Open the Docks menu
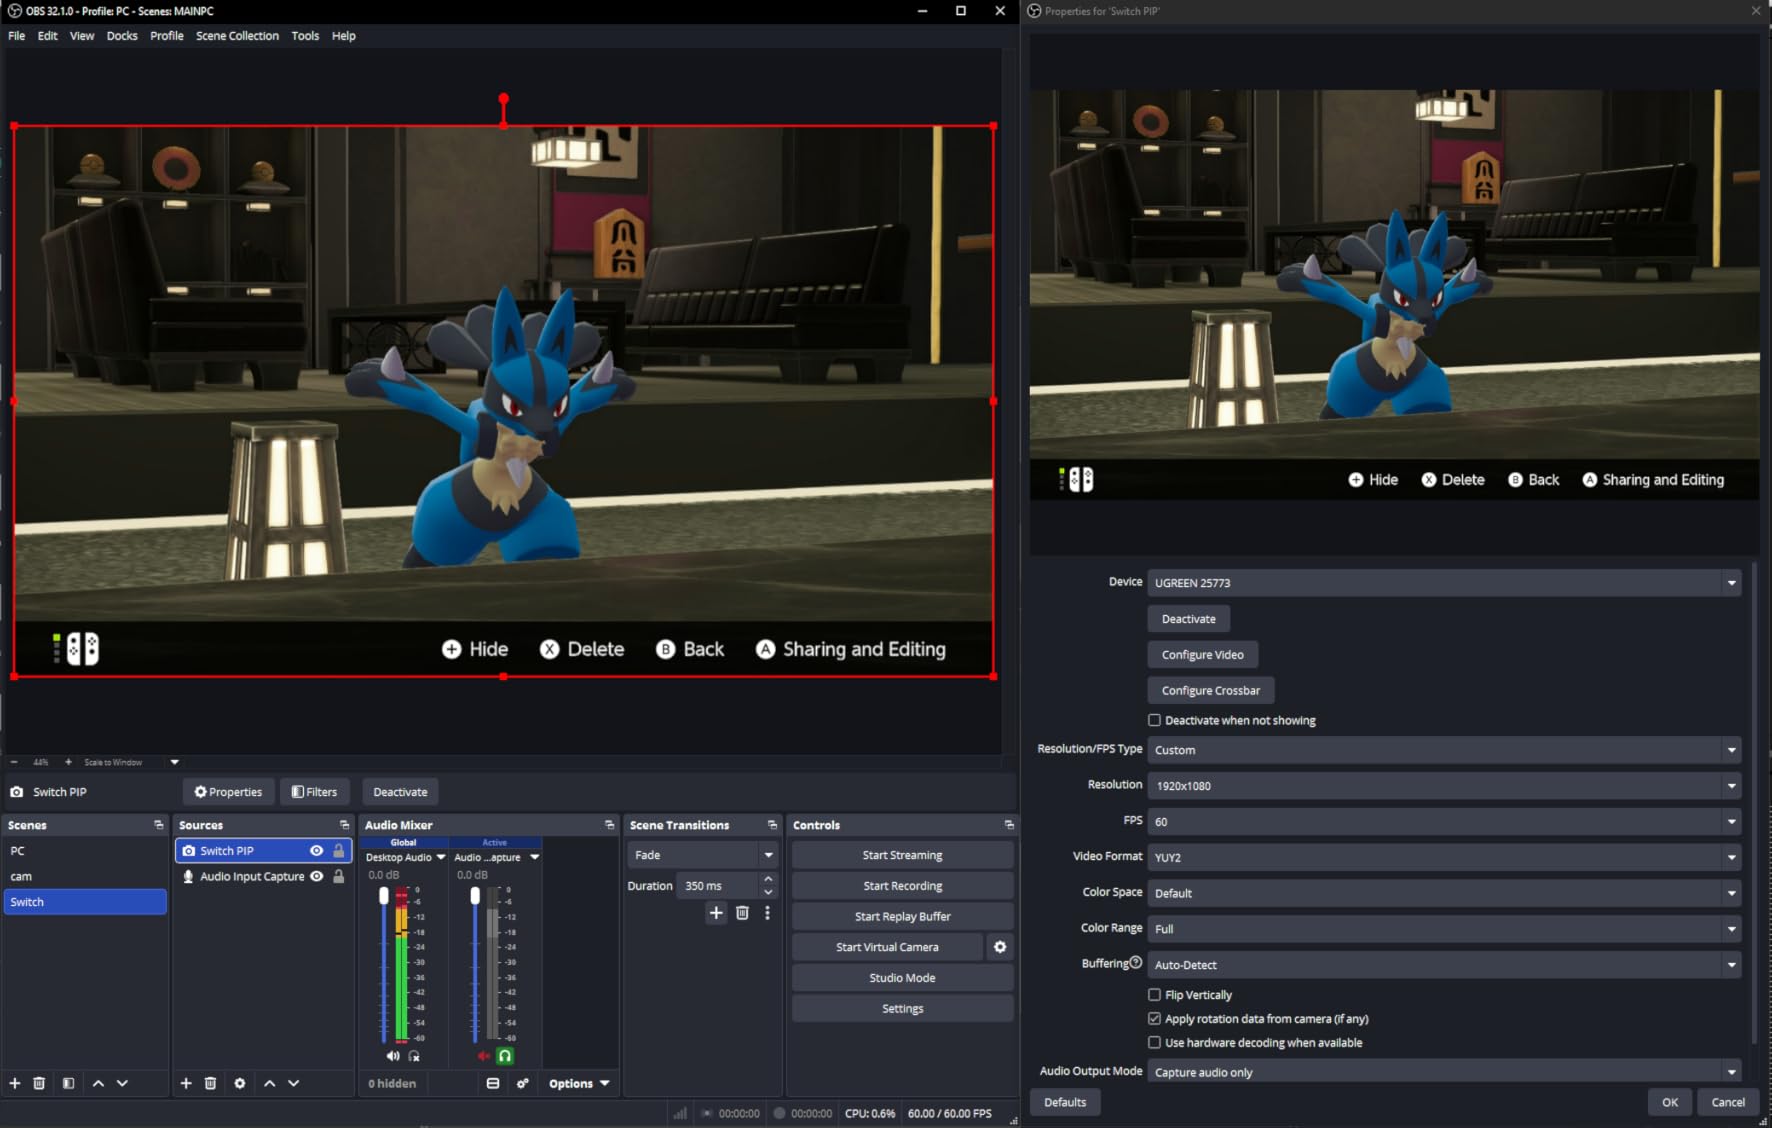 coord(122,36)
